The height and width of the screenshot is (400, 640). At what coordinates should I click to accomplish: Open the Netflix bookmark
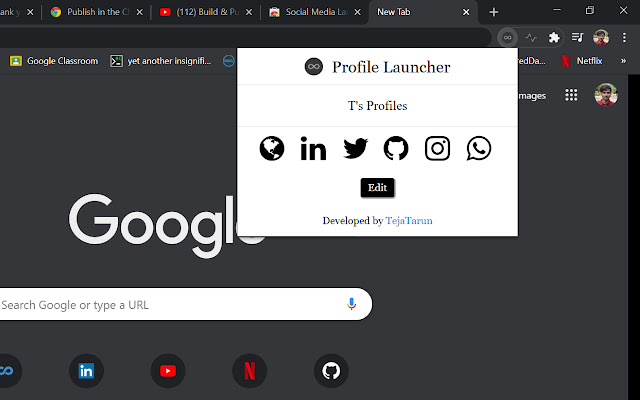tap(582, 61)
